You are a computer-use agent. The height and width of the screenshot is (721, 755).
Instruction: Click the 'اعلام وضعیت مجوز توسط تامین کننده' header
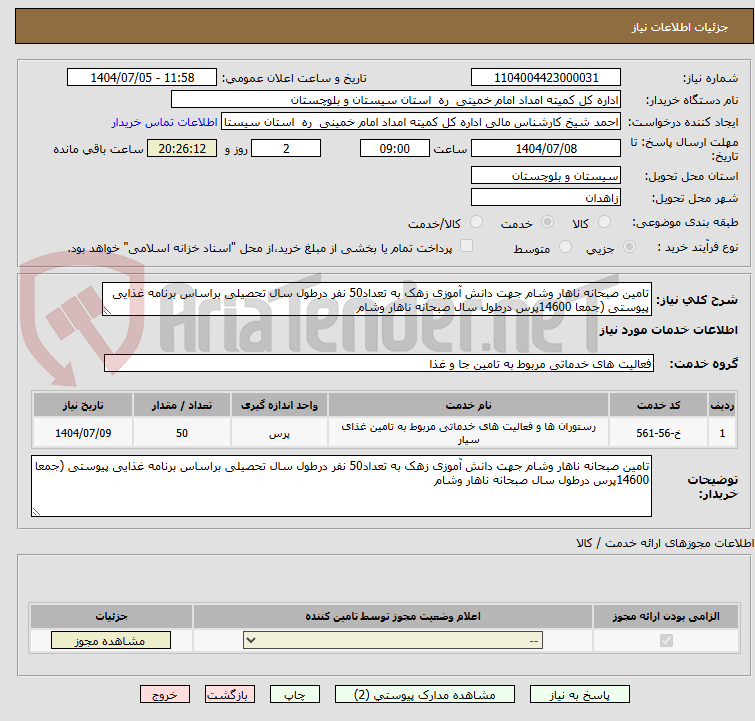point(393,616)
